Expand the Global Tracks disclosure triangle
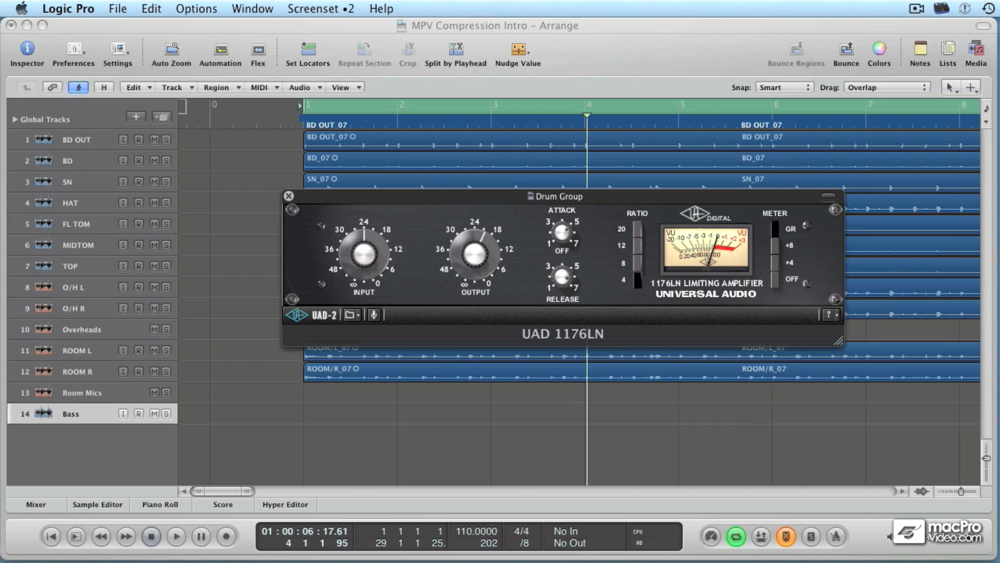Viewport: 1000px width, 563px height. pos(14,119)
